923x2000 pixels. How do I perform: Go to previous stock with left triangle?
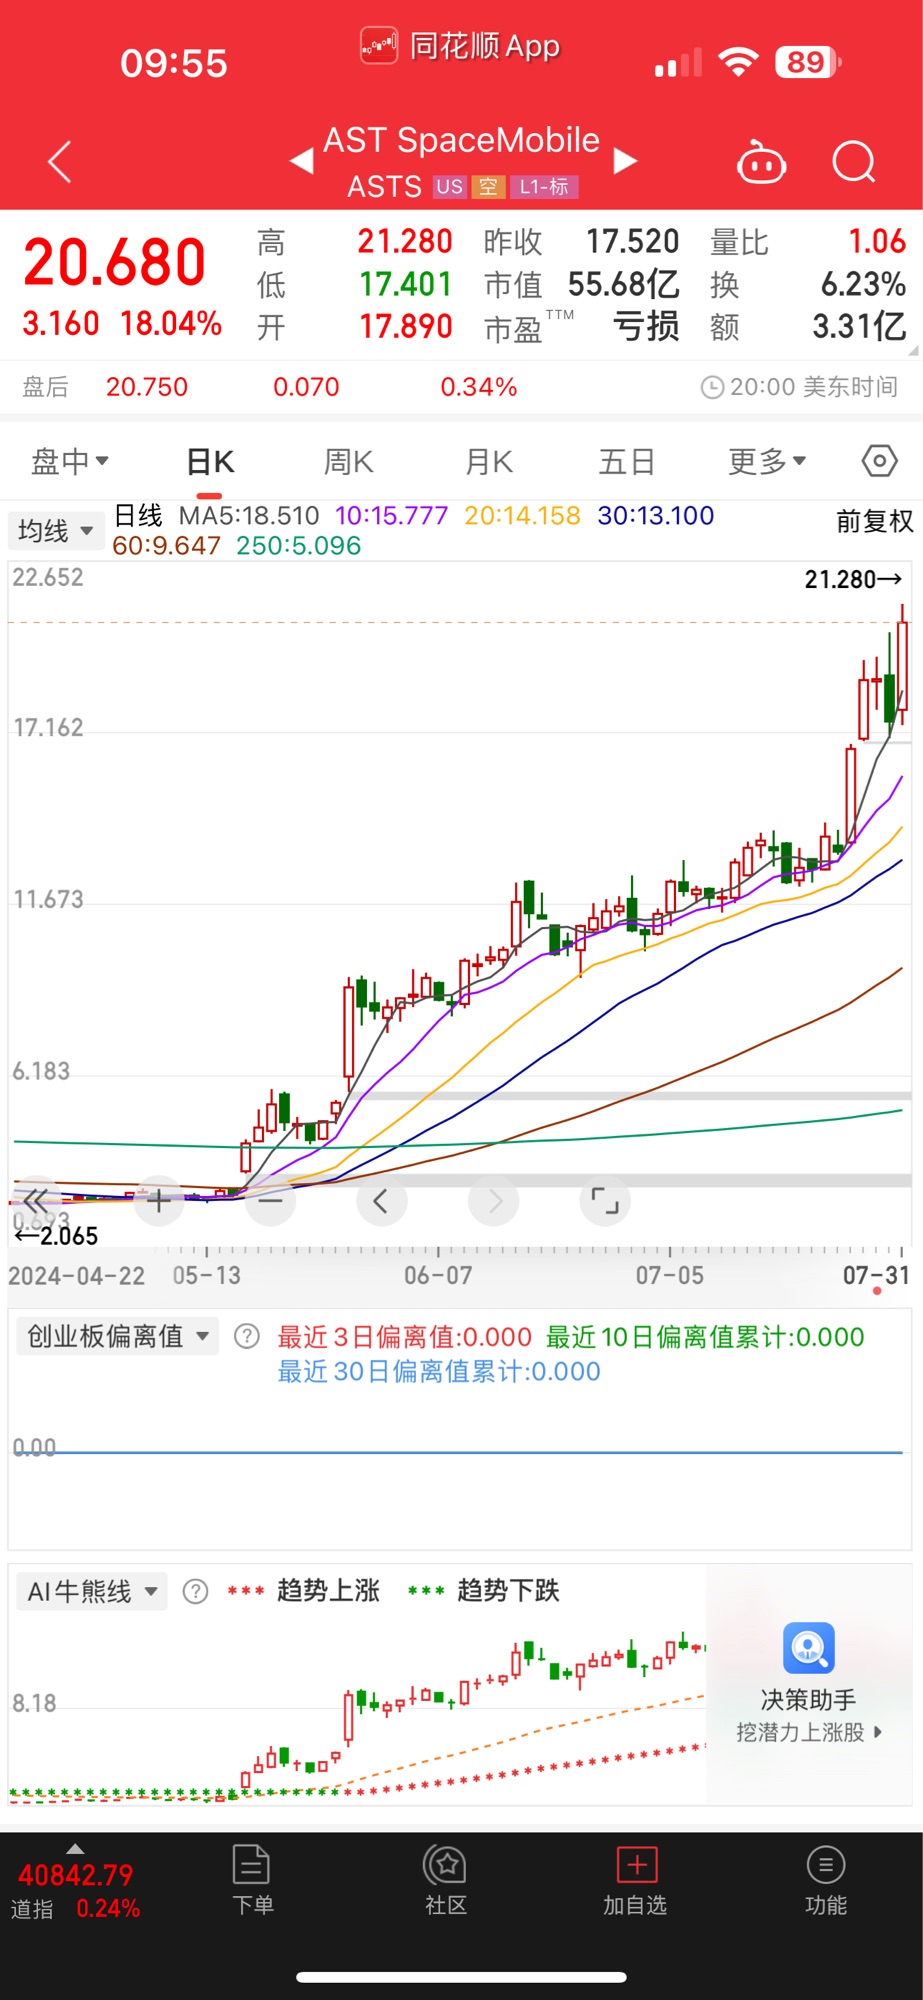tap(301, 161)
